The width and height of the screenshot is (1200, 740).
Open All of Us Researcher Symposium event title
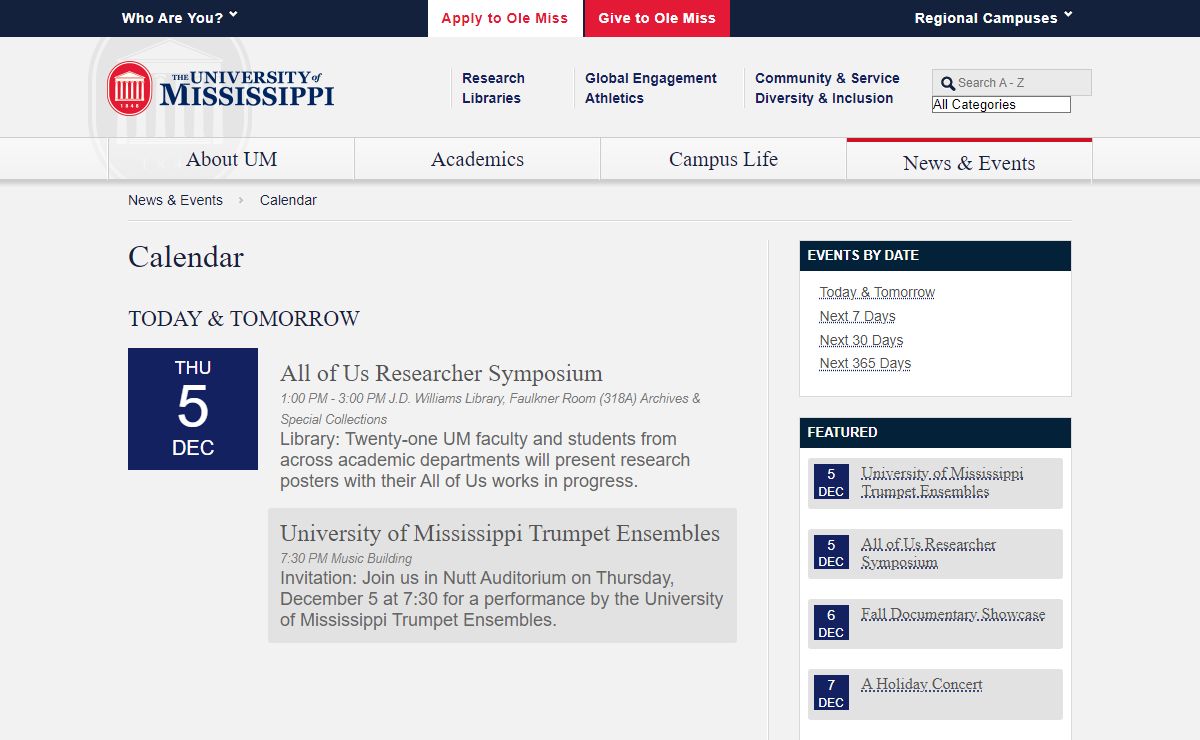click(441, 373)
